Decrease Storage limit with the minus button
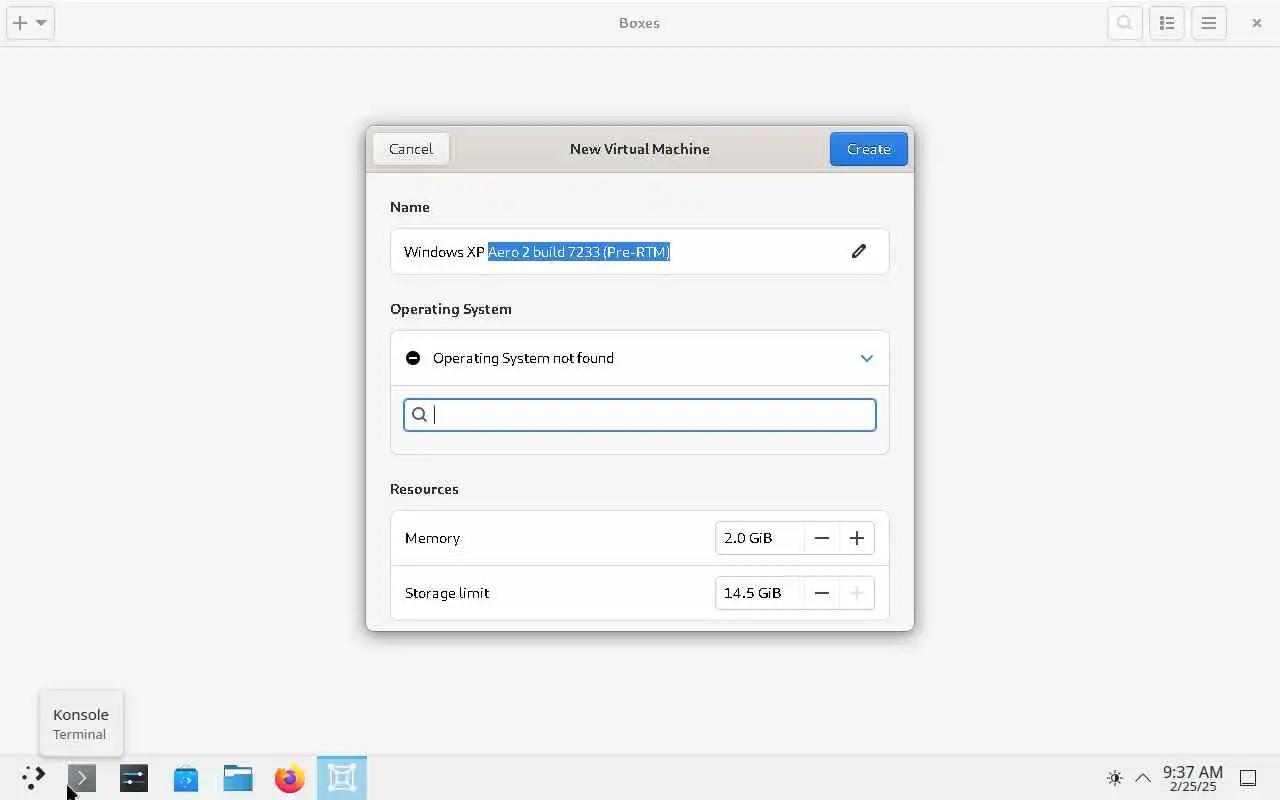1280x800 pixels. pyautogui.click(x=821, y=593)
